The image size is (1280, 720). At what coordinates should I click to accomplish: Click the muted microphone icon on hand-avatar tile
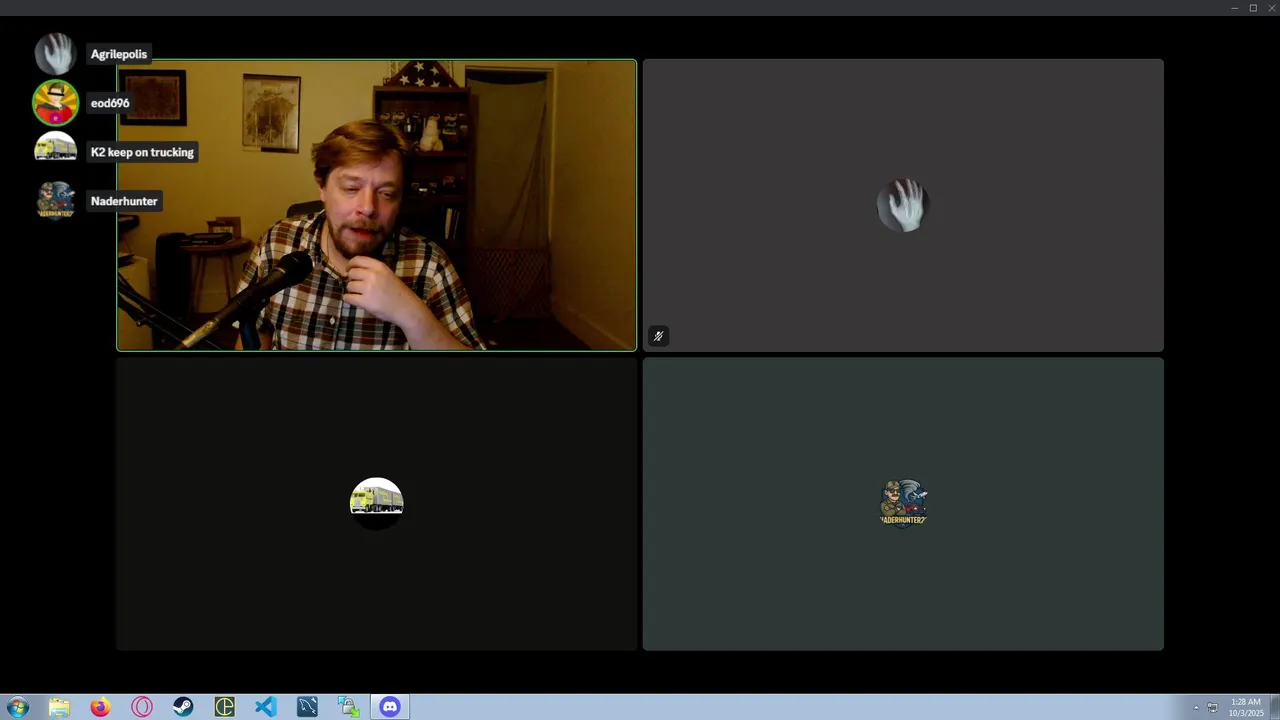click(658, 337)
